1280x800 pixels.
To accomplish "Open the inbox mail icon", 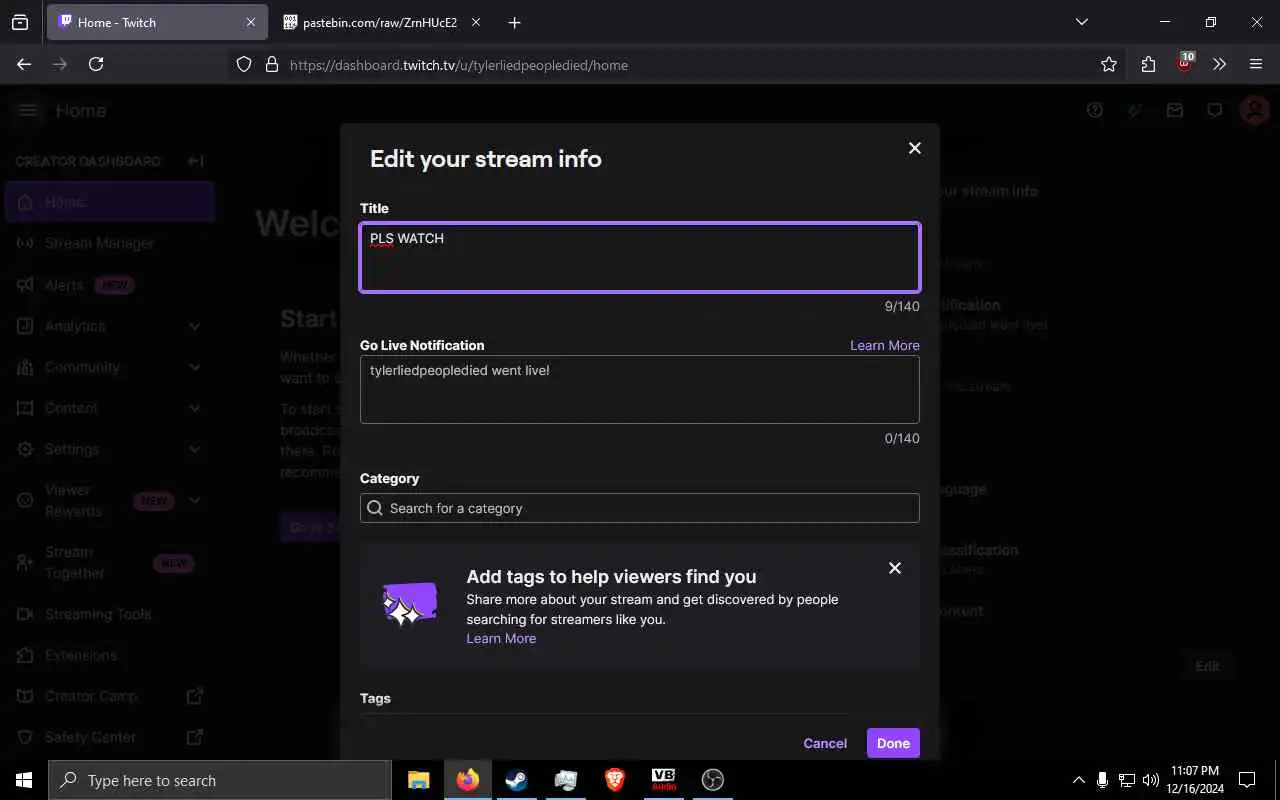I will 1175,110.
